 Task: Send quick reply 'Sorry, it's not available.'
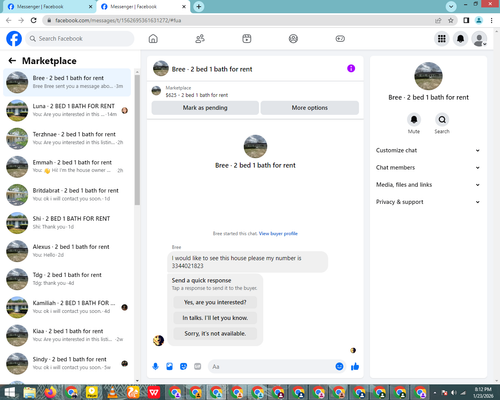(x=215, y=334)
